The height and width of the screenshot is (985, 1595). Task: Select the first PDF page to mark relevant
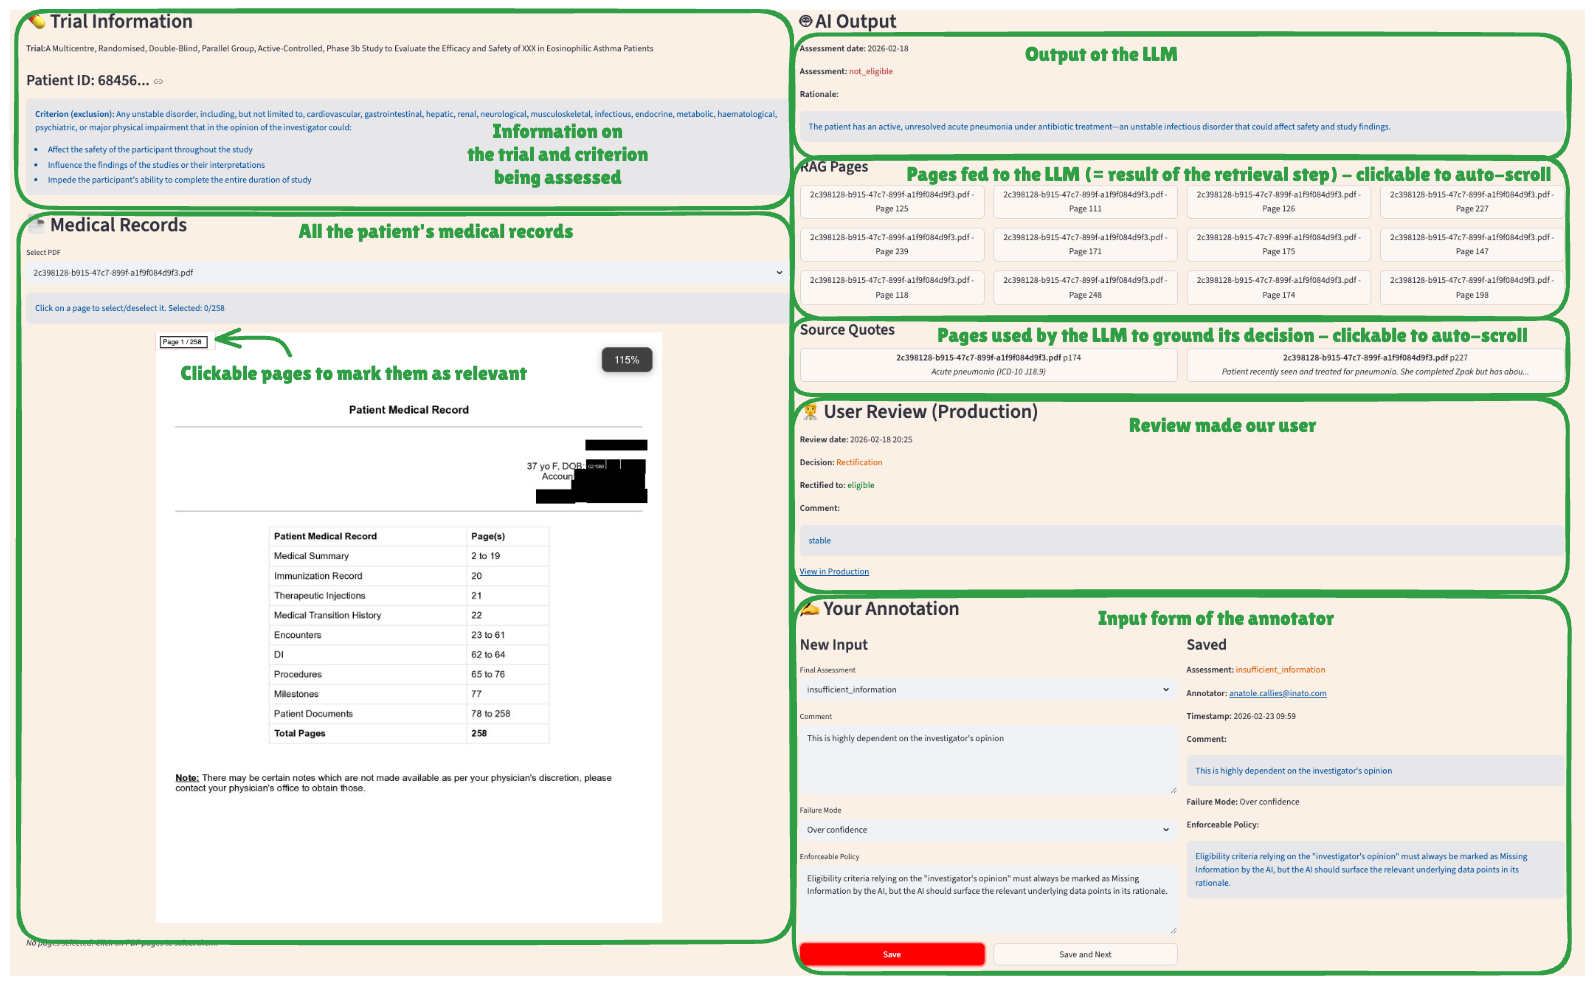(x=409, y=627)
